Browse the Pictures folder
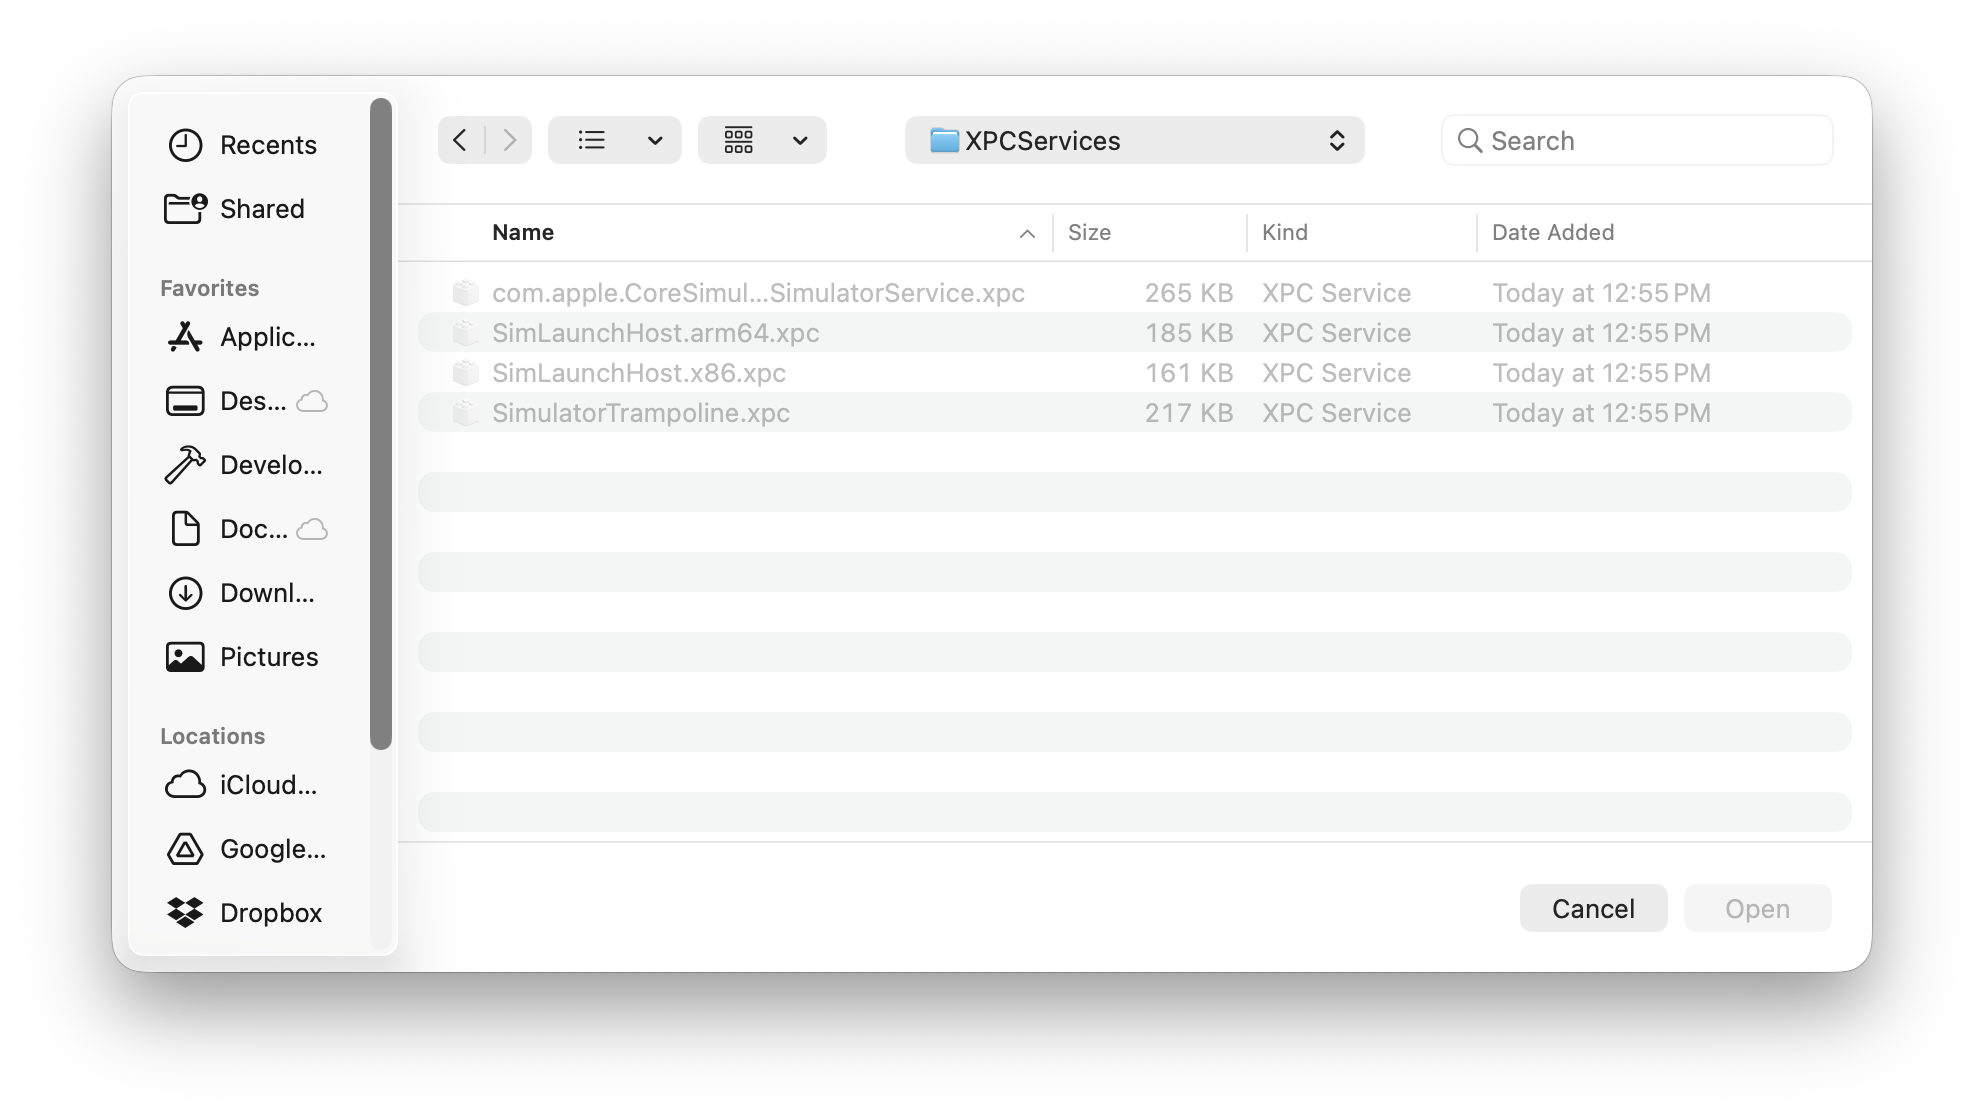1984x1120 pixels. 268,656
